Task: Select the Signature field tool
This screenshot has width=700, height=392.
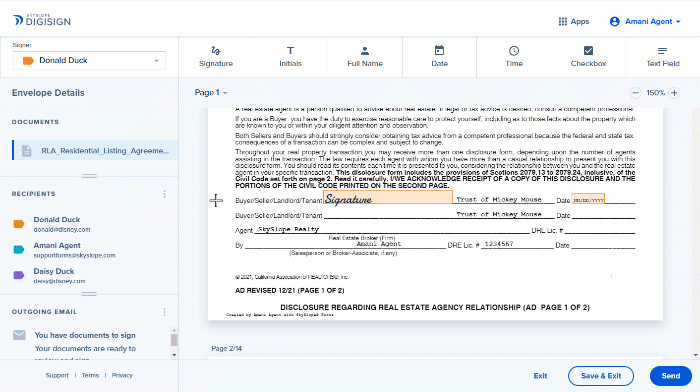Action: [216, 57]
